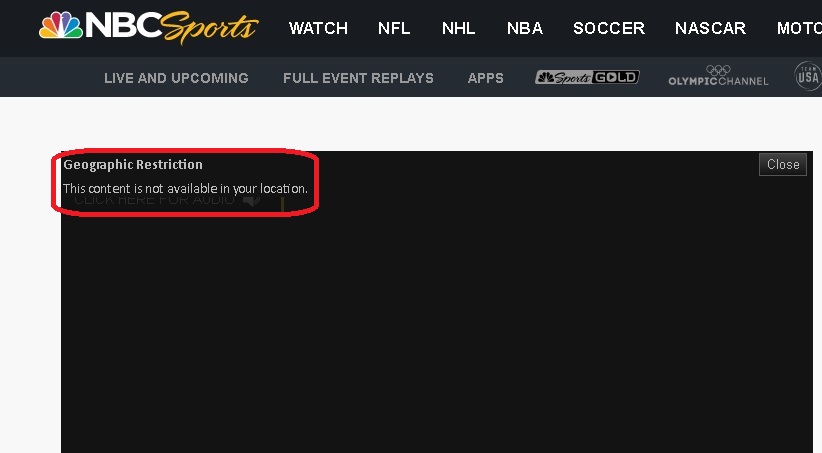Open the SOCCER navigation item
The height and width of the screenshot is (453, 822).
(x=609, y=28)
